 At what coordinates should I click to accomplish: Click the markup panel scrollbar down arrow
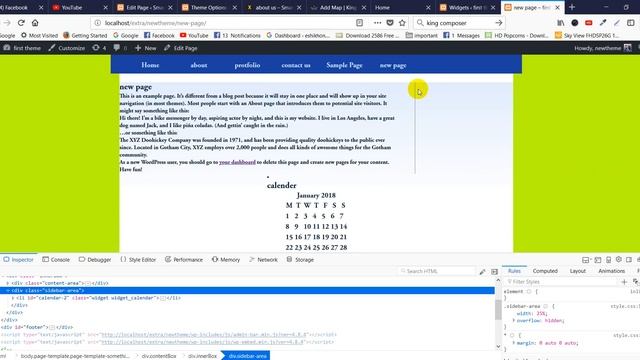click(x=498, y=347)
